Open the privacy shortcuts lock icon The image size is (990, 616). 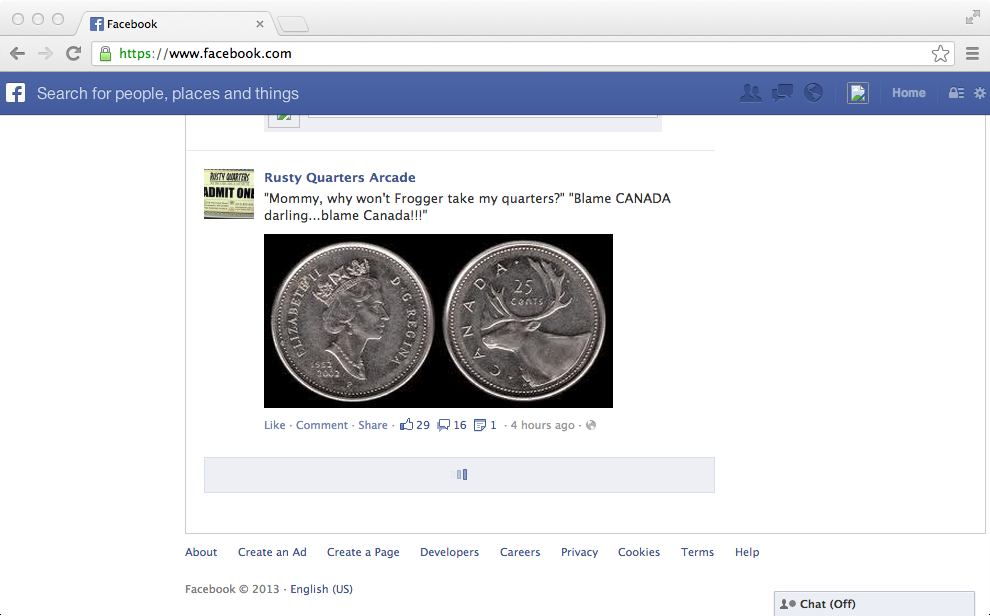tap(956, 93)
